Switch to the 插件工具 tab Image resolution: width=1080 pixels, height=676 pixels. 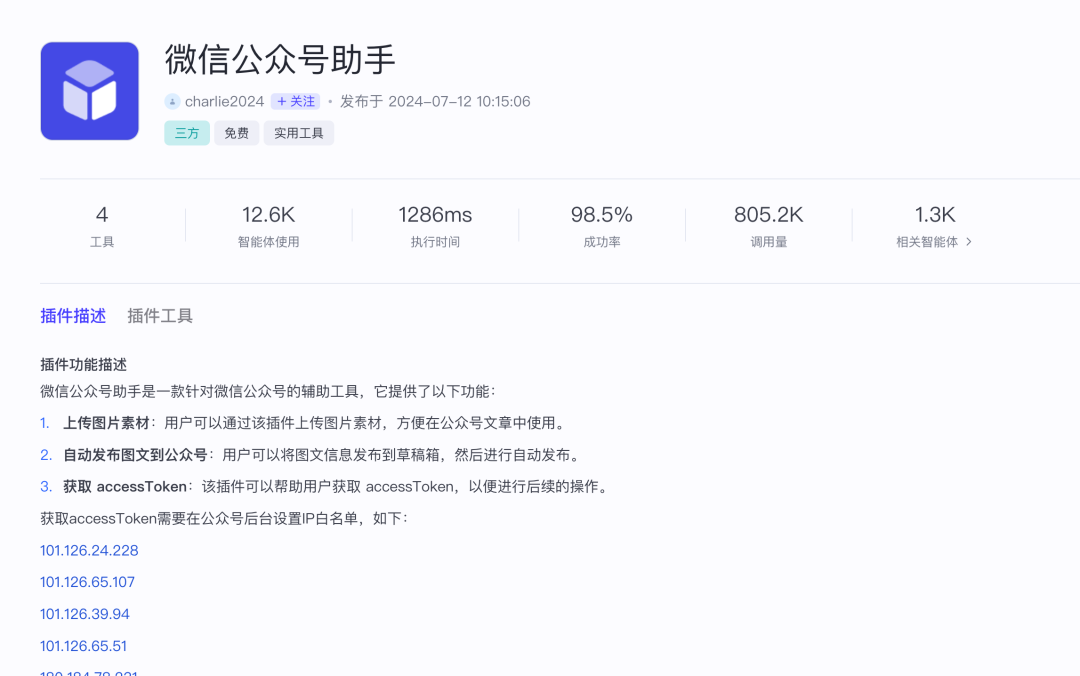160,316
